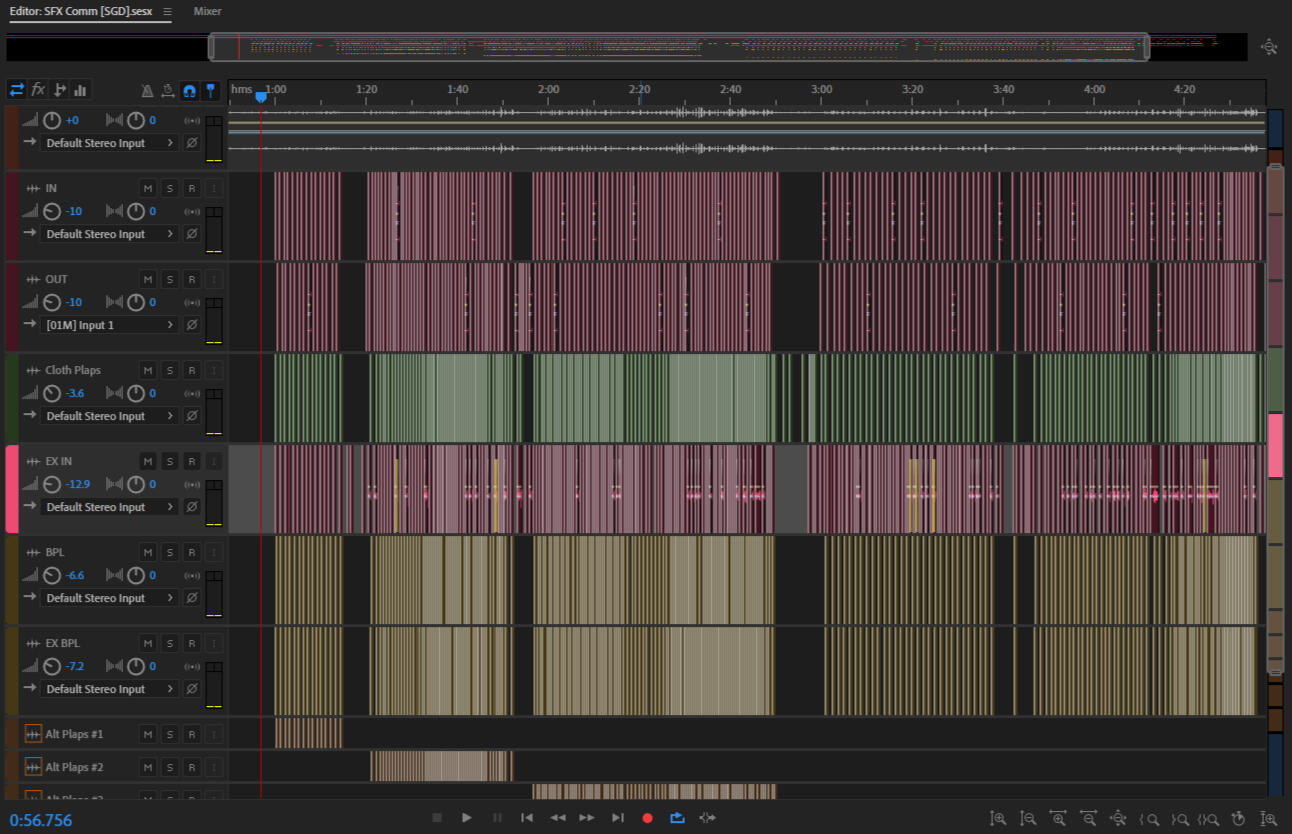Solo the EX IN track
This screenshot has height=834, width=1292.
(169, 461)
